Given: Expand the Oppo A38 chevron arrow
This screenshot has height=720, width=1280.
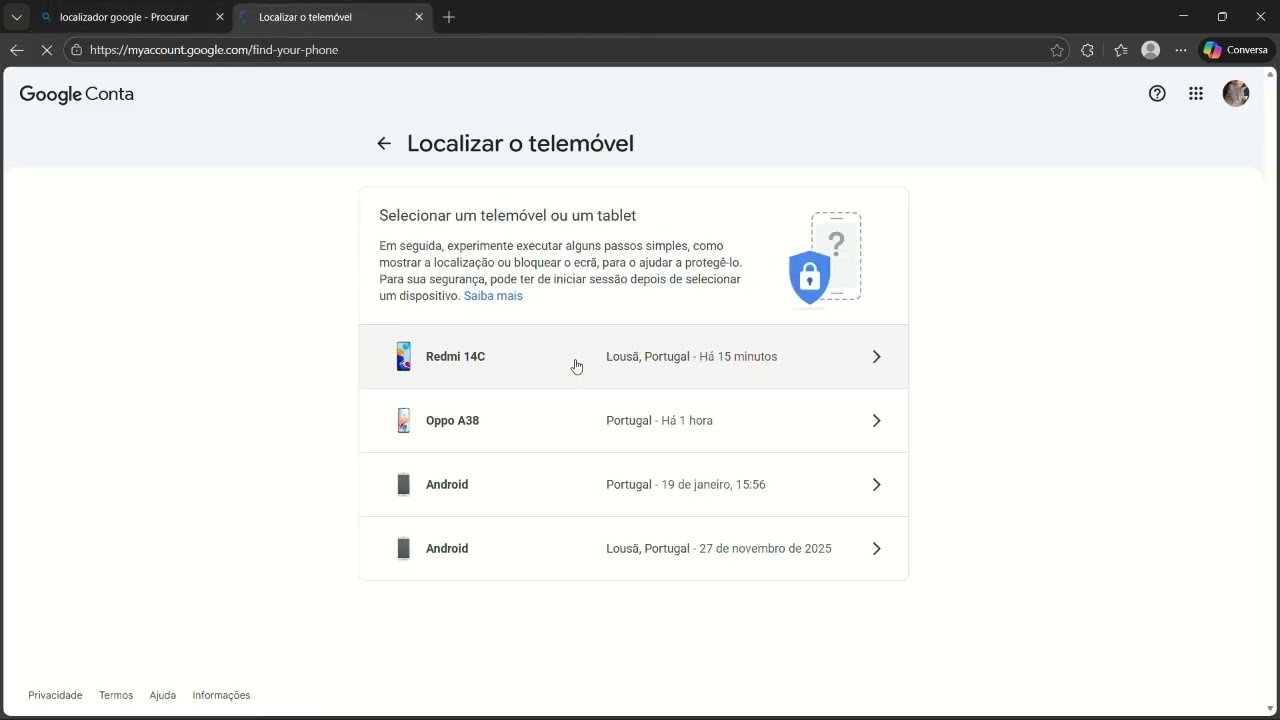Looking at the screenshot, I should (876, 421).
